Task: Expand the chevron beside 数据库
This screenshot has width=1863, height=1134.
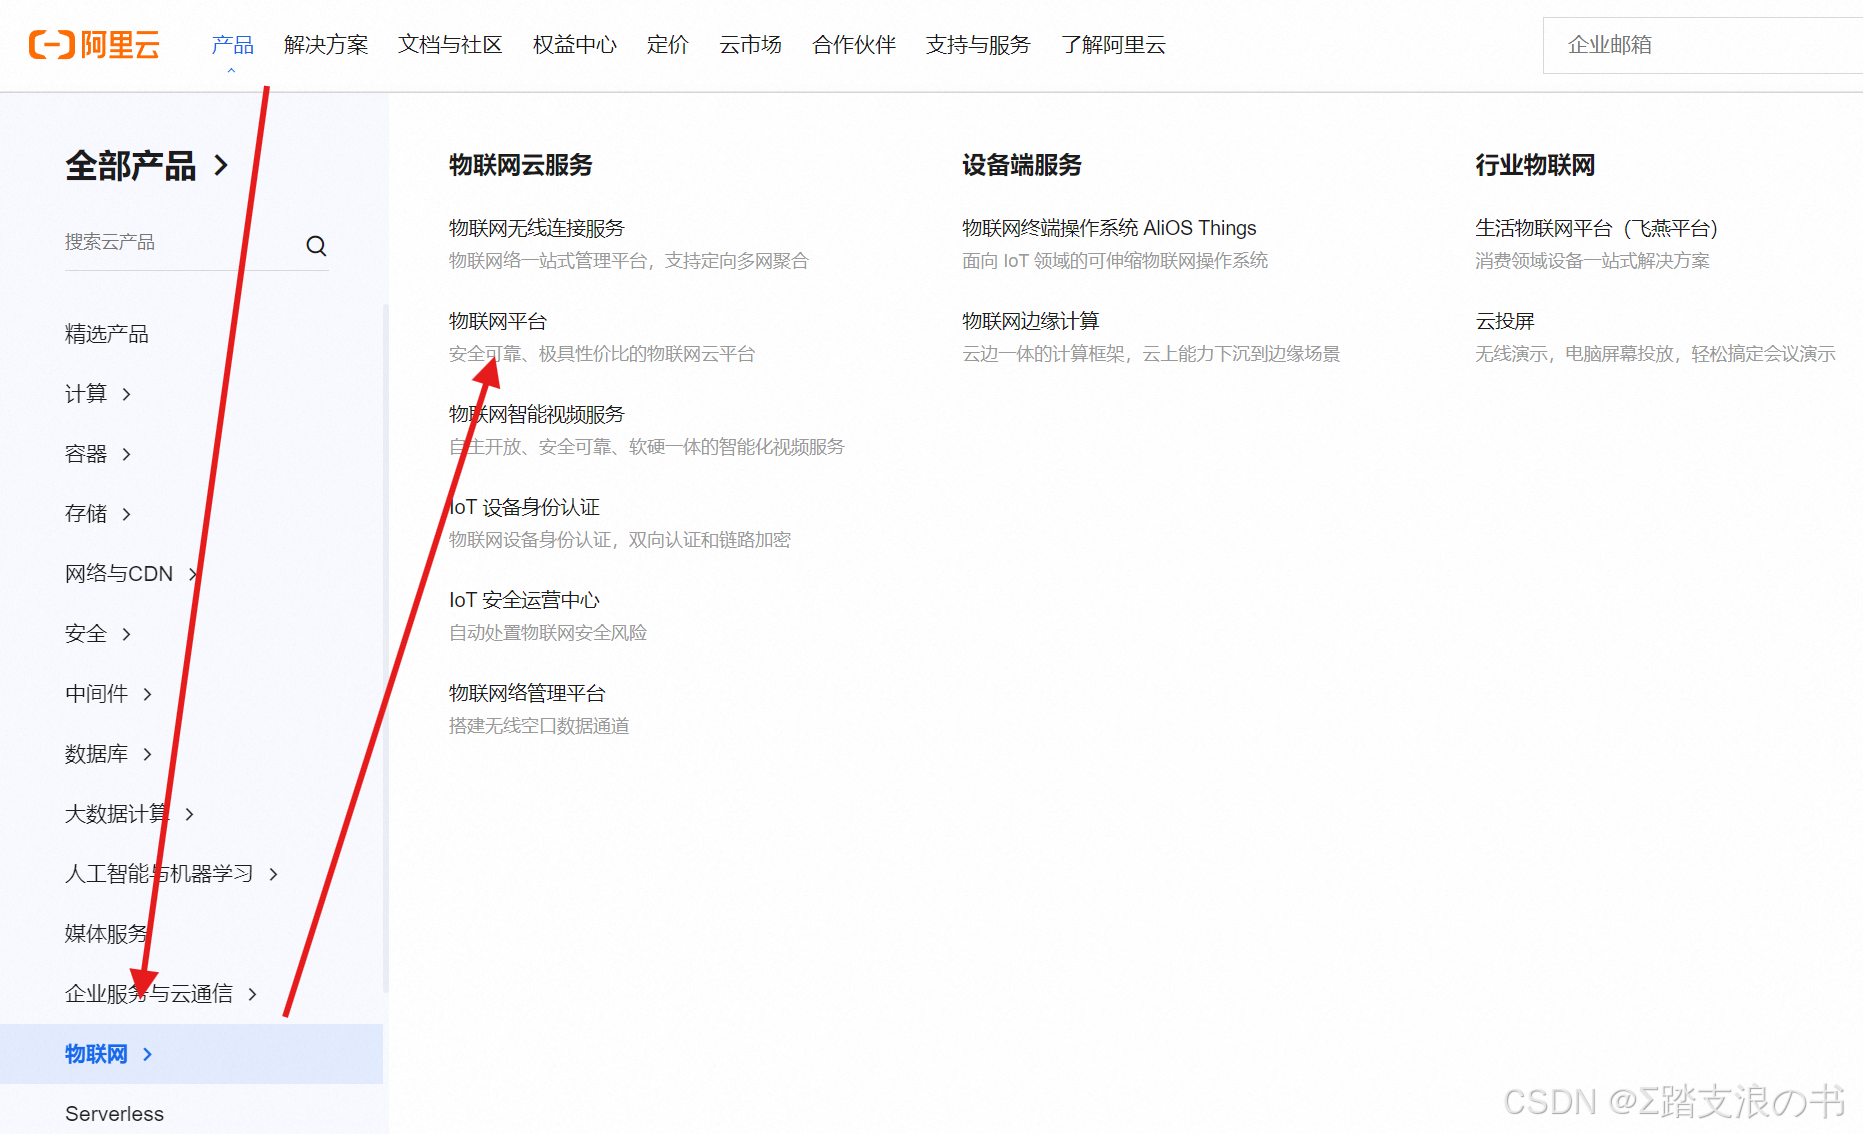Action: pyautogui.click(x=148, y=754)
